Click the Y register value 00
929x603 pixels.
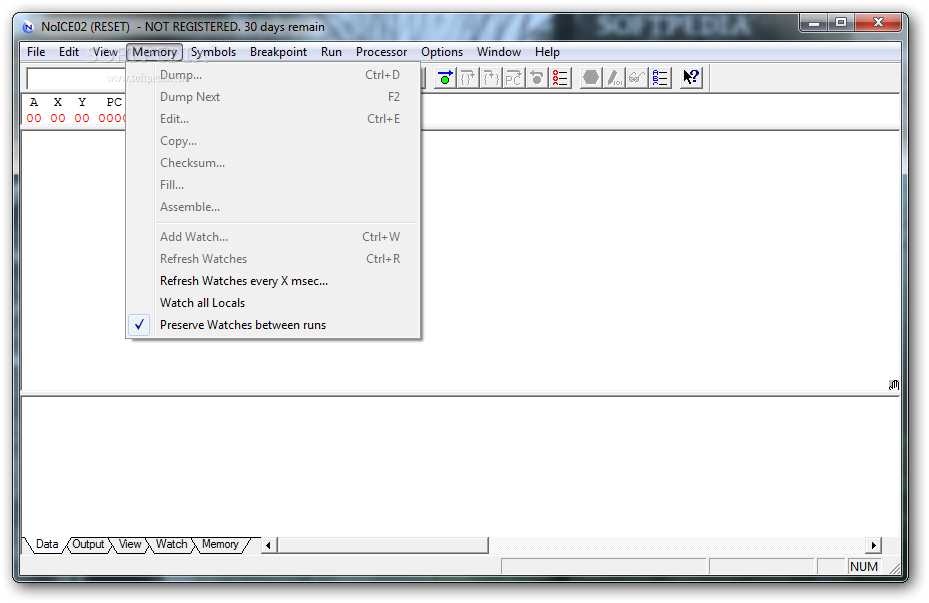[82, 118]
